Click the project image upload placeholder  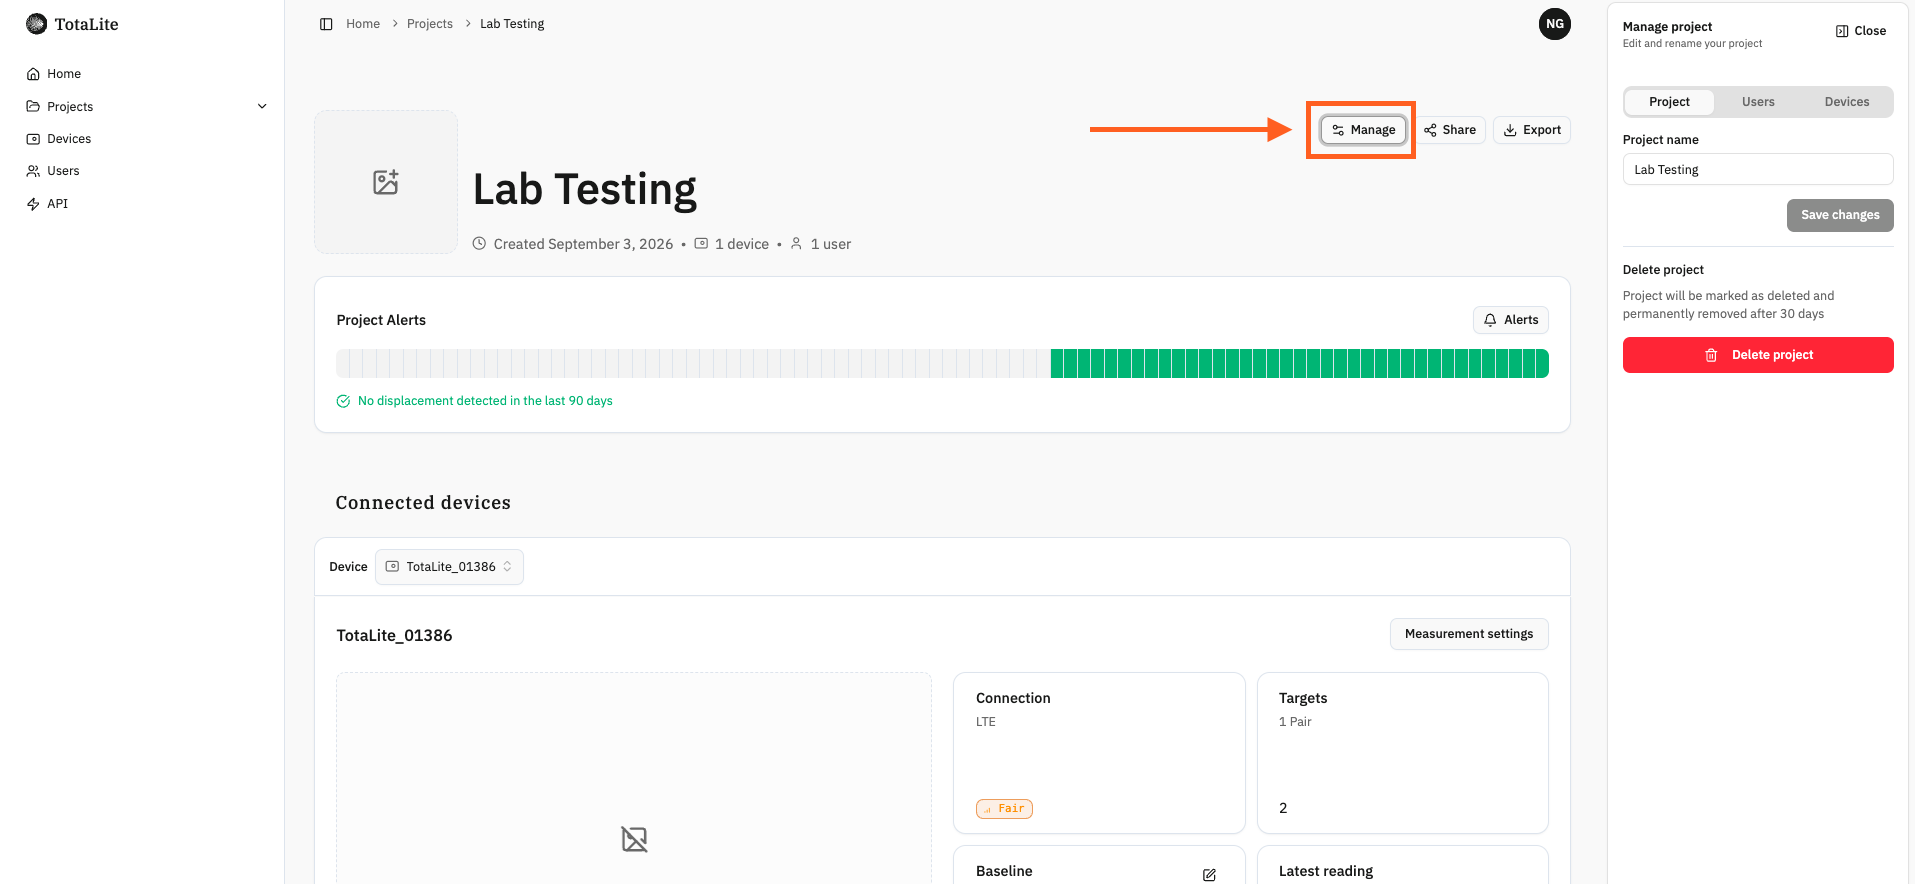point(386,182)
